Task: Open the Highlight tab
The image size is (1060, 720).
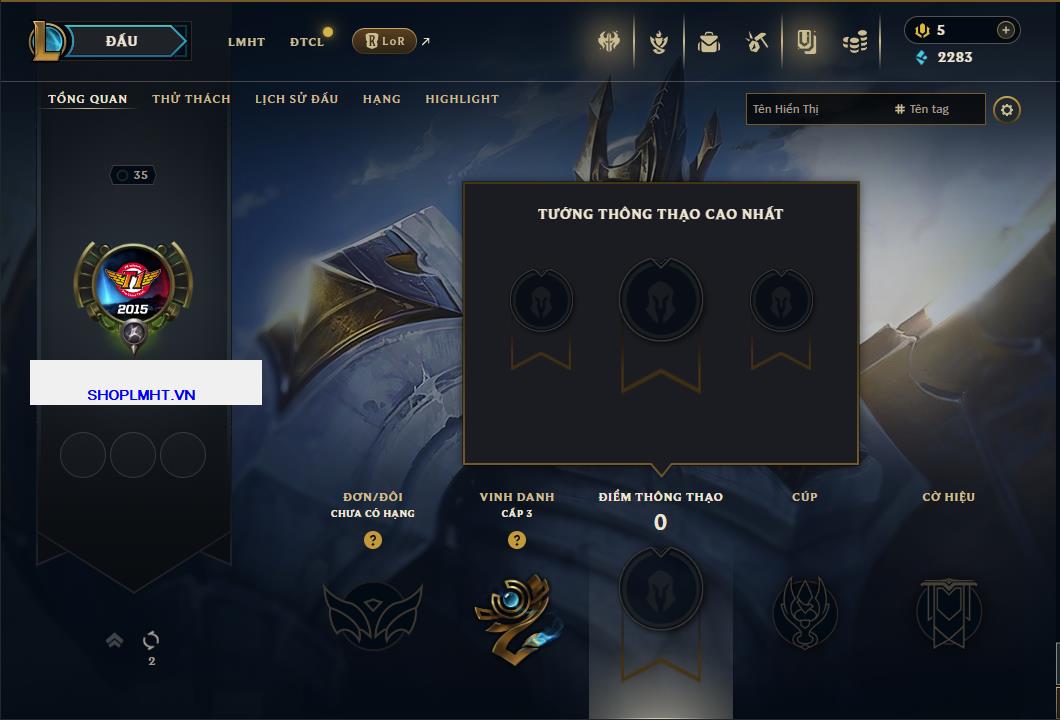Action: [462, 99]
